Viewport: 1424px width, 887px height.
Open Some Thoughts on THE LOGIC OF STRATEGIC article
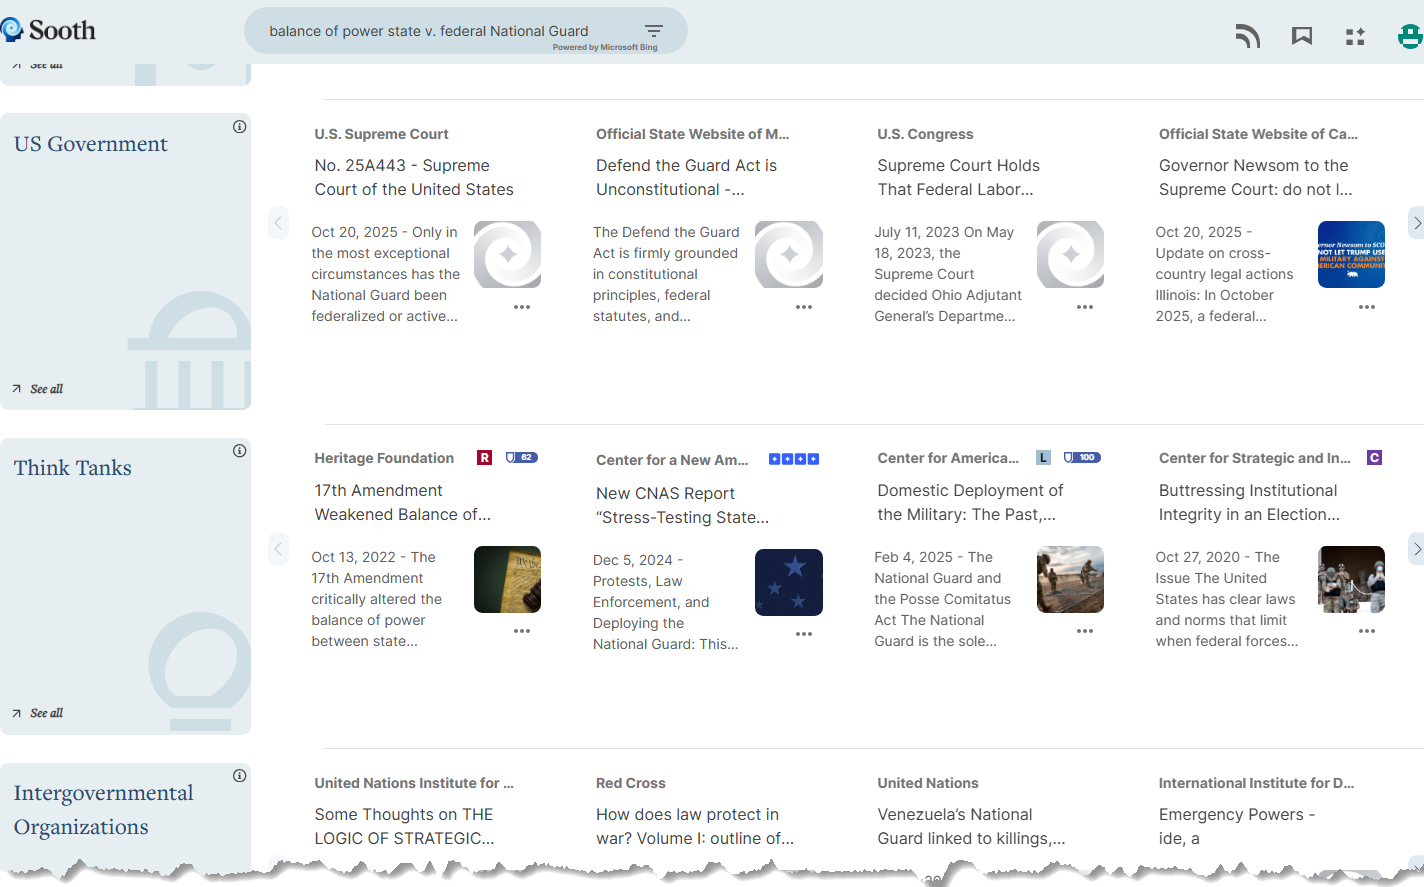click(x=404, y=826)
